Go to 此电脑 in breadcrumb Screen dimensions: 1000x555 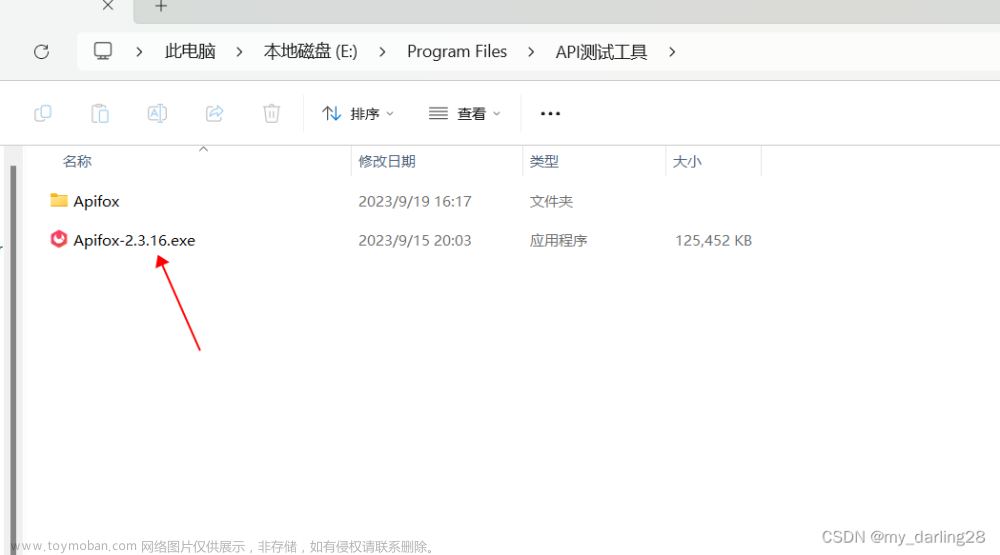coord(190,51)
